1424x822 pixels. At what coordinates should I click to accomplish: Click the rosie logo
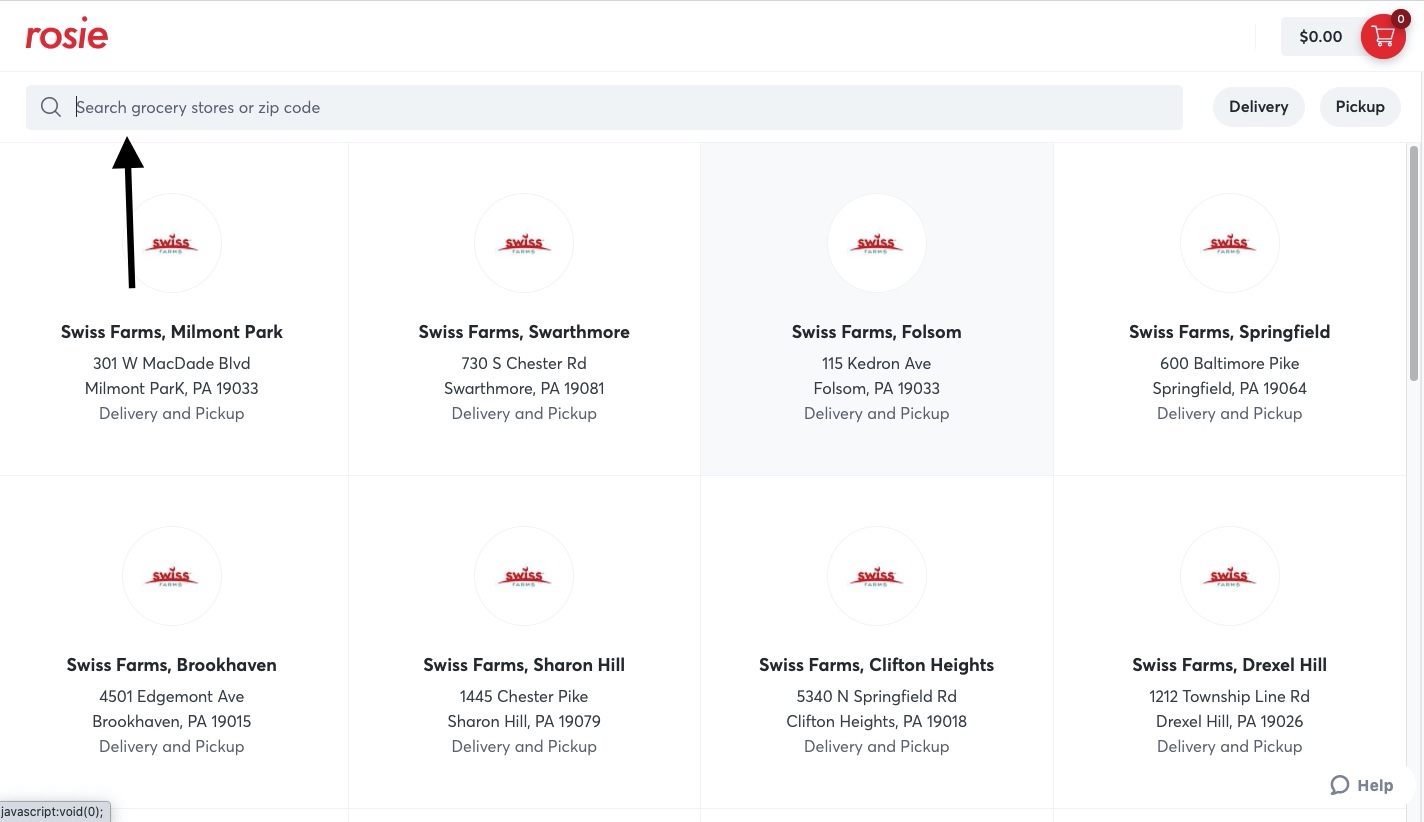pyautogui.click(x=67, y=36)
